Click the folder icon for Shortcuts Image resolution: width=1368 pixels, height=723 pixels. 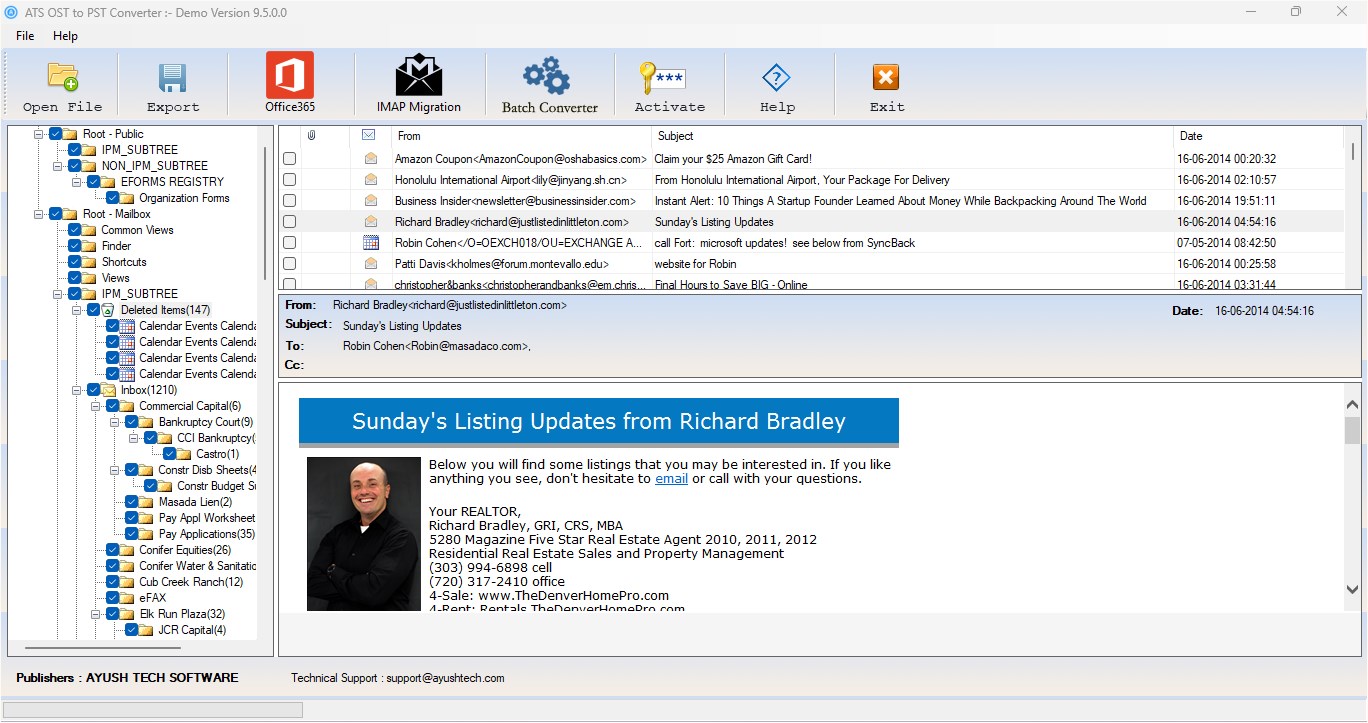click(90, 262)
